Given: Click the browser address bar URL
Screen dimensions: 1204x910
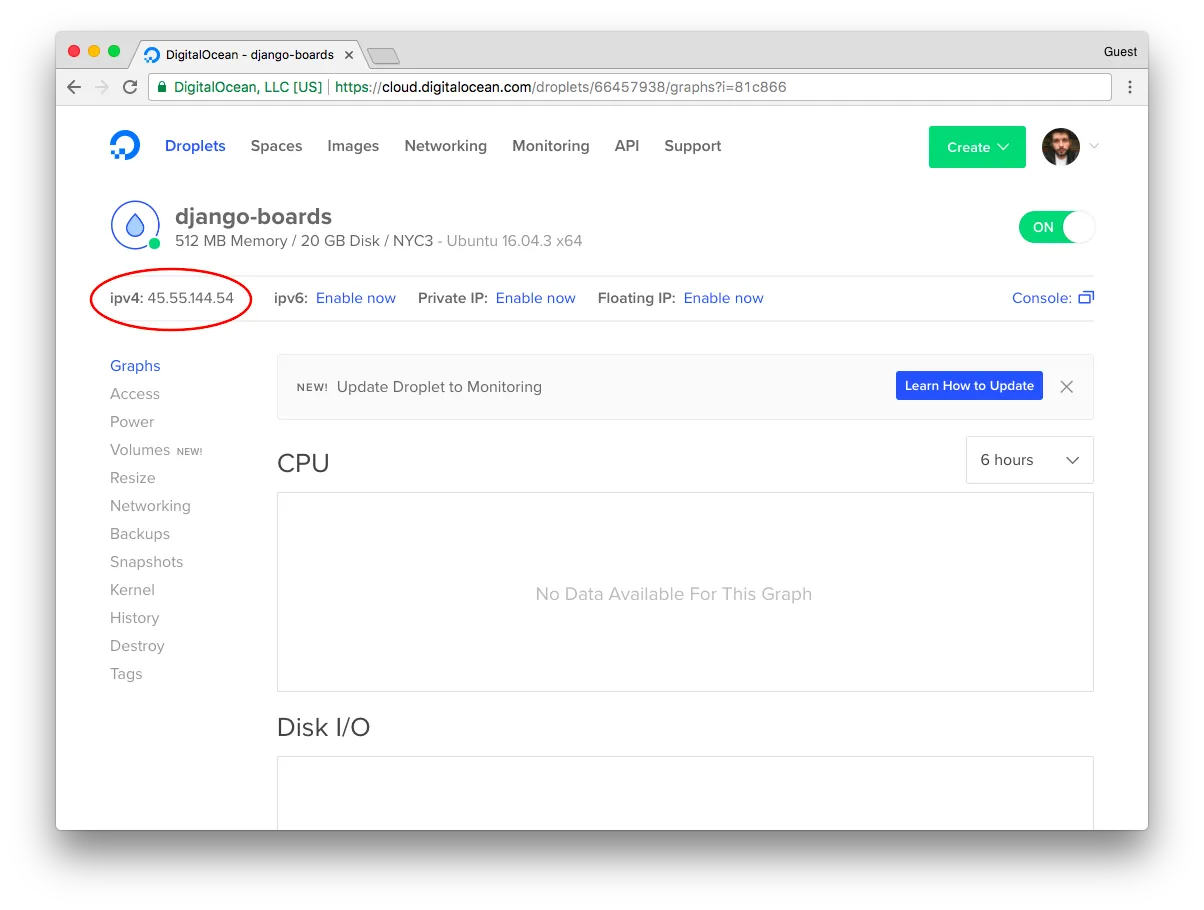Looking at the screenshot, I should [x=561, y=87].
